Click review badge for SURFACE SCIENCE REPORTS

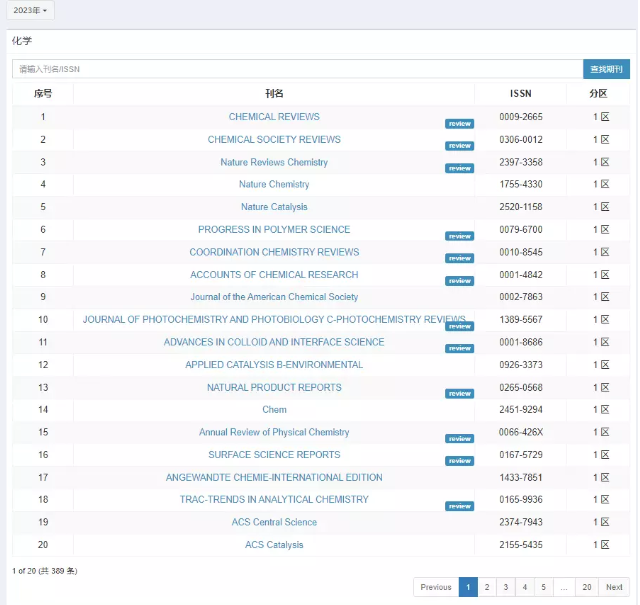460,460
